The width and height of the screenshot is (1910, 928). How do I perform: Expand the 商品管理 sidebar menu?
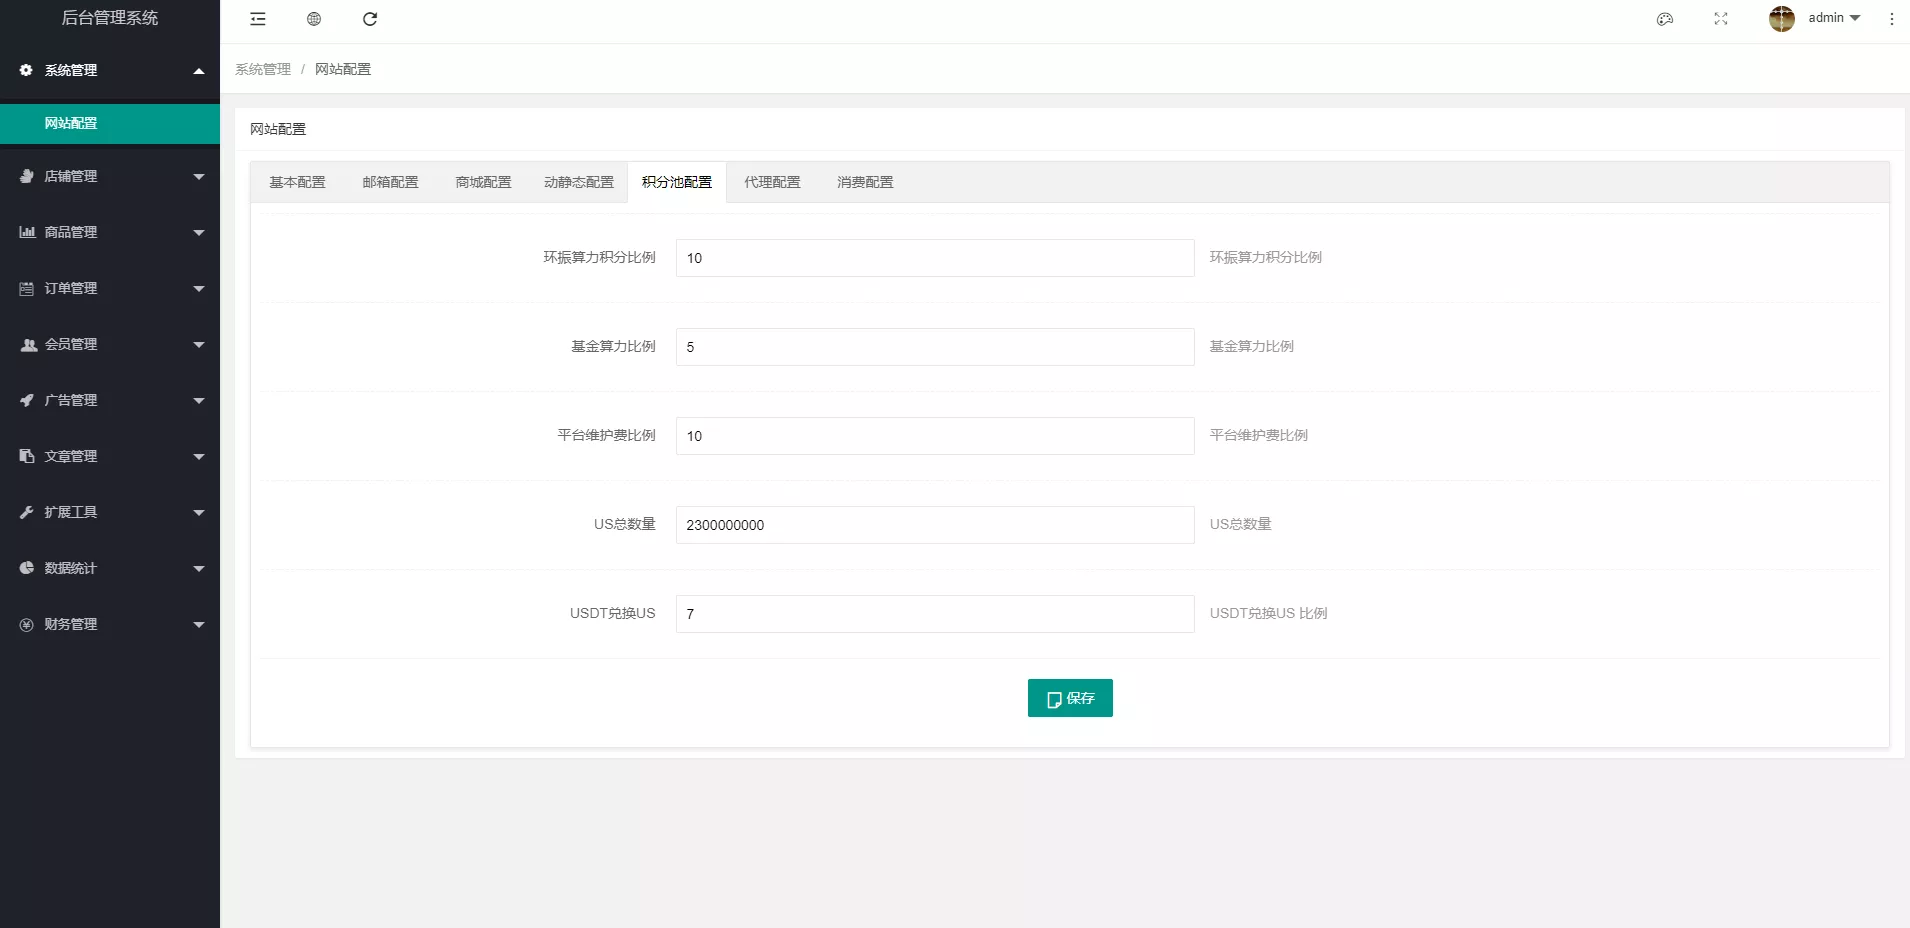(110, 232)
